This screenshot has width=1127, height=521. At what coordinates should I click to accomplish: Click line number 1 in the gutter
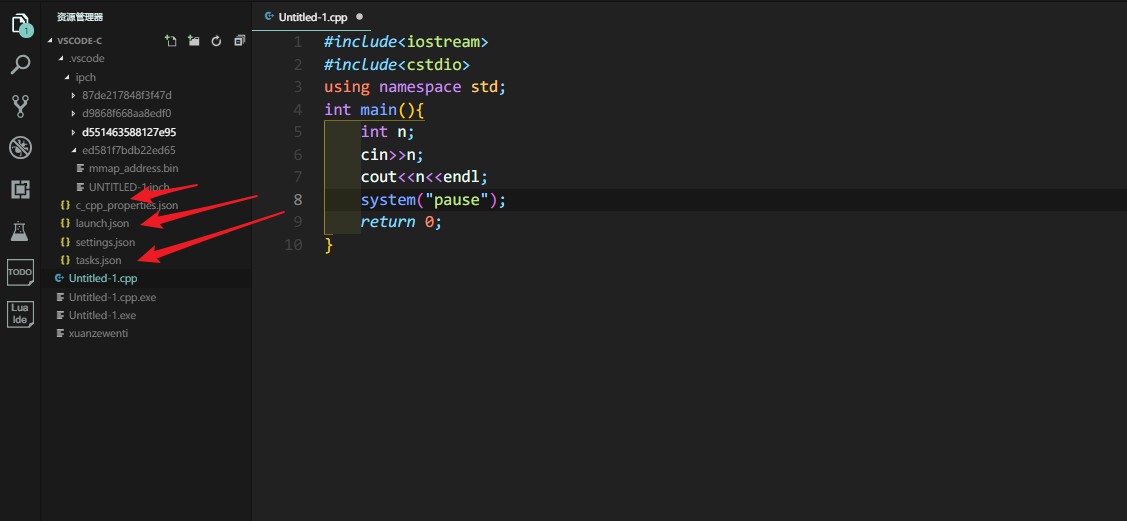[x=298, y=42]
